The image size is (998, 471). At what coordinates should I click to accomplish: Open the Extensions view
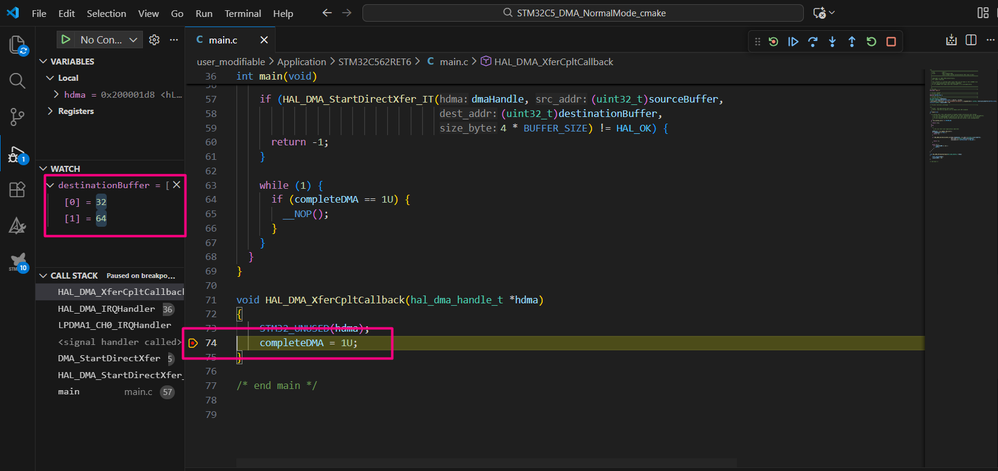17,190
